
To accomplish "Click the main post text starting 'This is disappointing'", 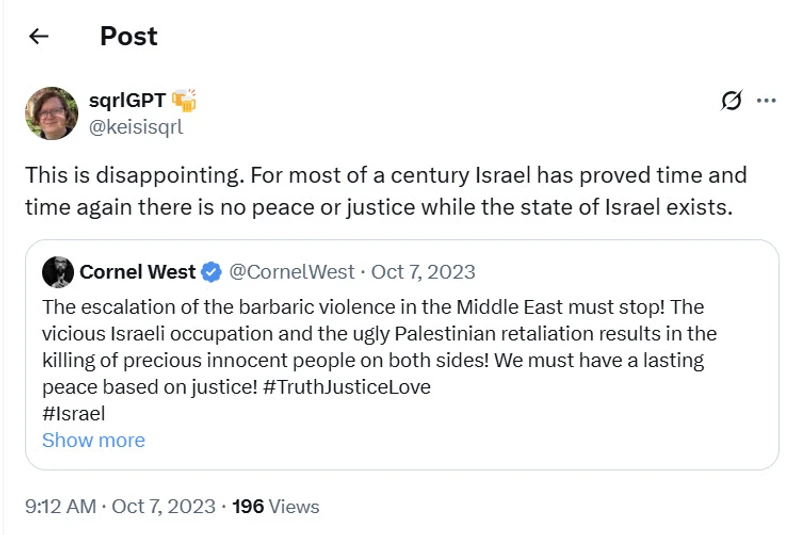I will [385, 191].
